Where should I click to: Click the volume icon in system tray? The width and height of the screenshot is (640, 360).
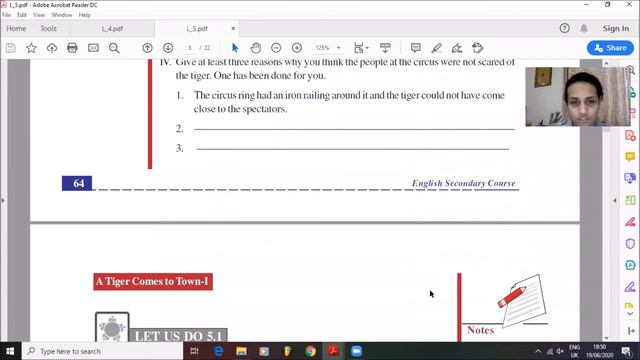point(560,351)
